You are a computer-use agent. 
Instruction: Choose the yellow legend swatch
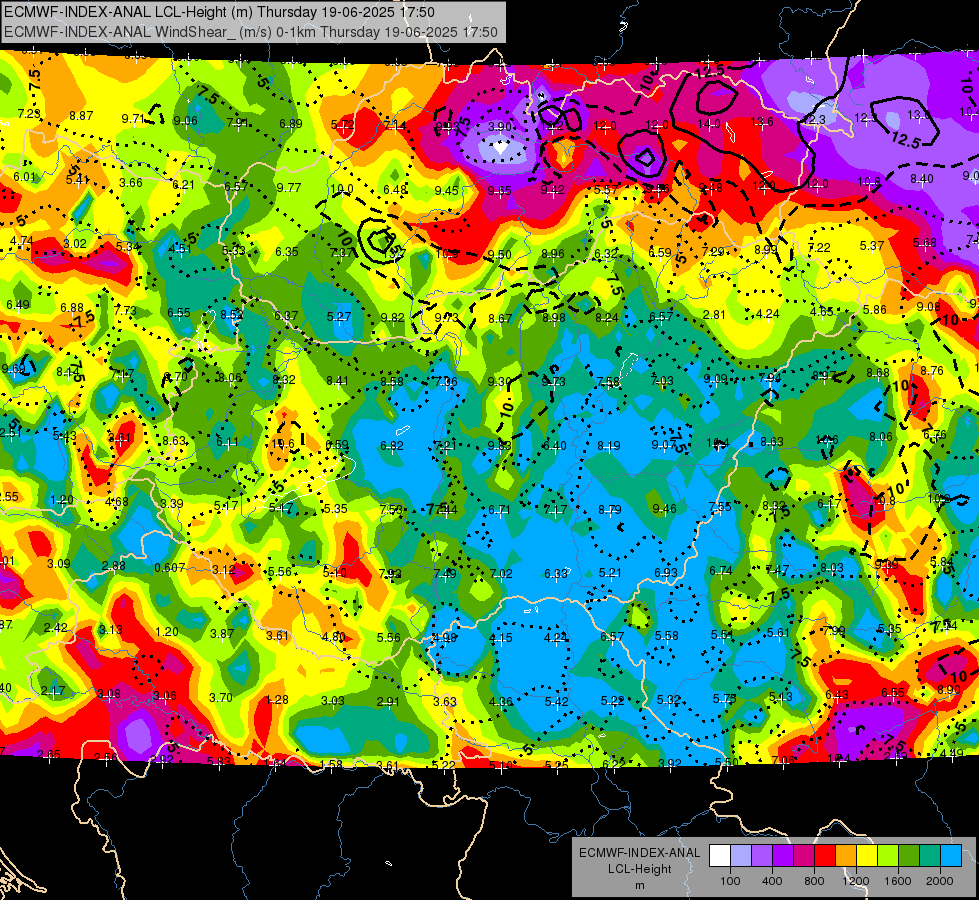pyautogui.click(x=867, y=856)
